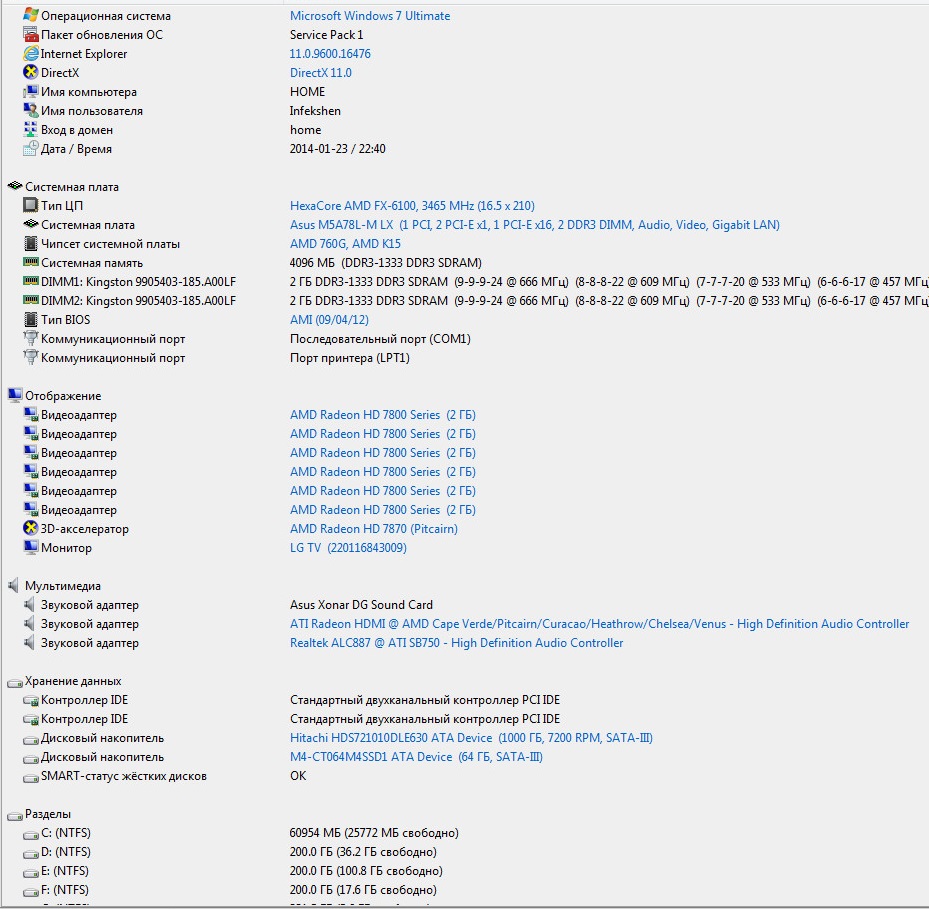Click the chip icon beside Тип BIOS
Viewport: 929px width, 909px height.
coord(31,319)
